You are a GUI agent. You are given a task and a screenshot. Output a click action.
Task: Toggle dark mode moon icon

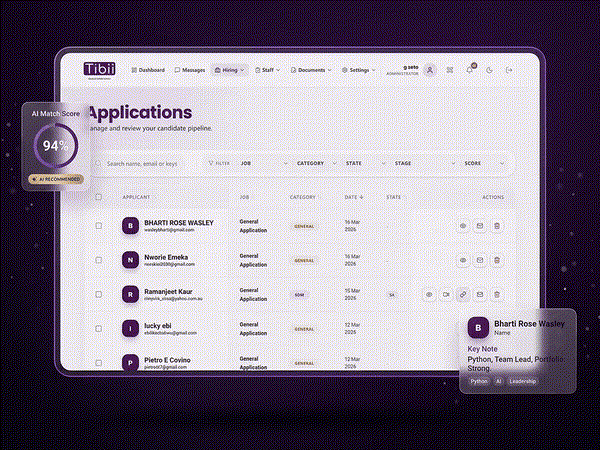(x=489, y=70)
